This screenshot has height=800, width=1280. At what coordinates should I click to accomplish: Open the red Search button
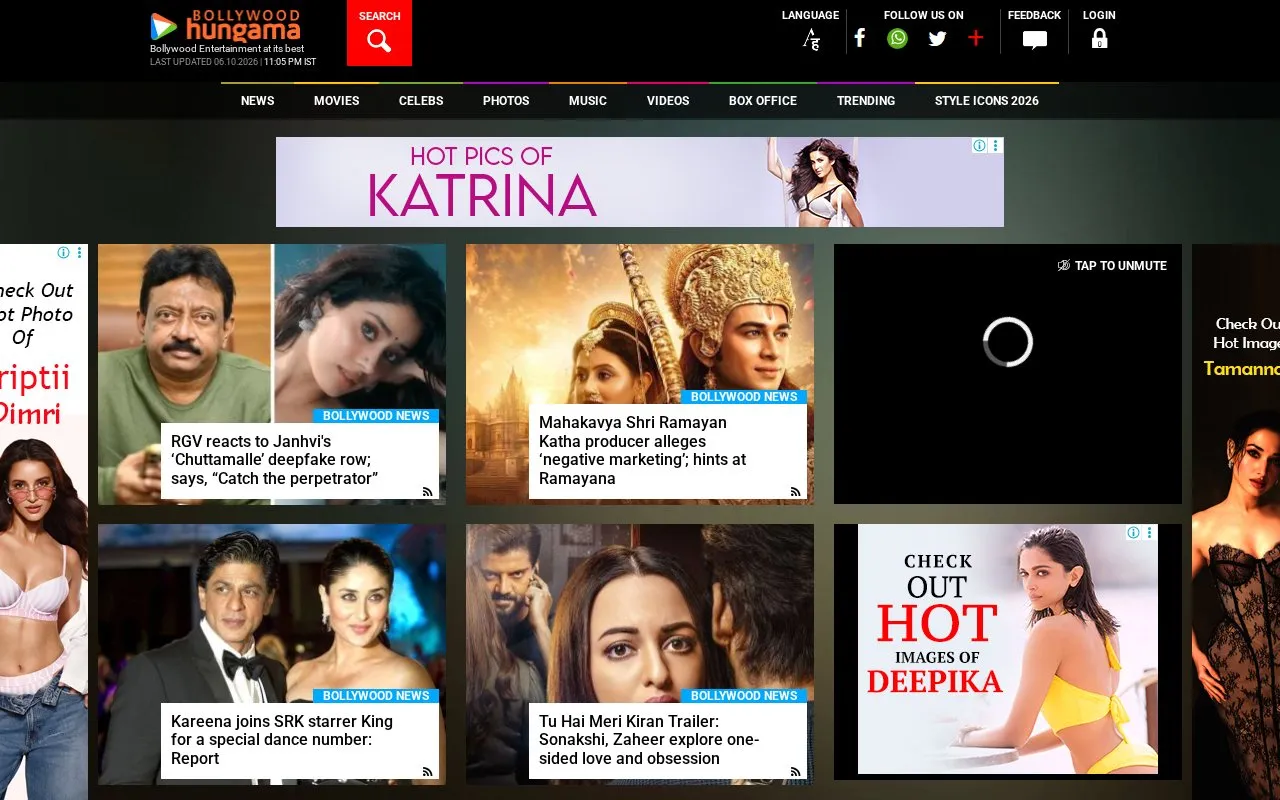pyautogui.click(x=379, y=33)
